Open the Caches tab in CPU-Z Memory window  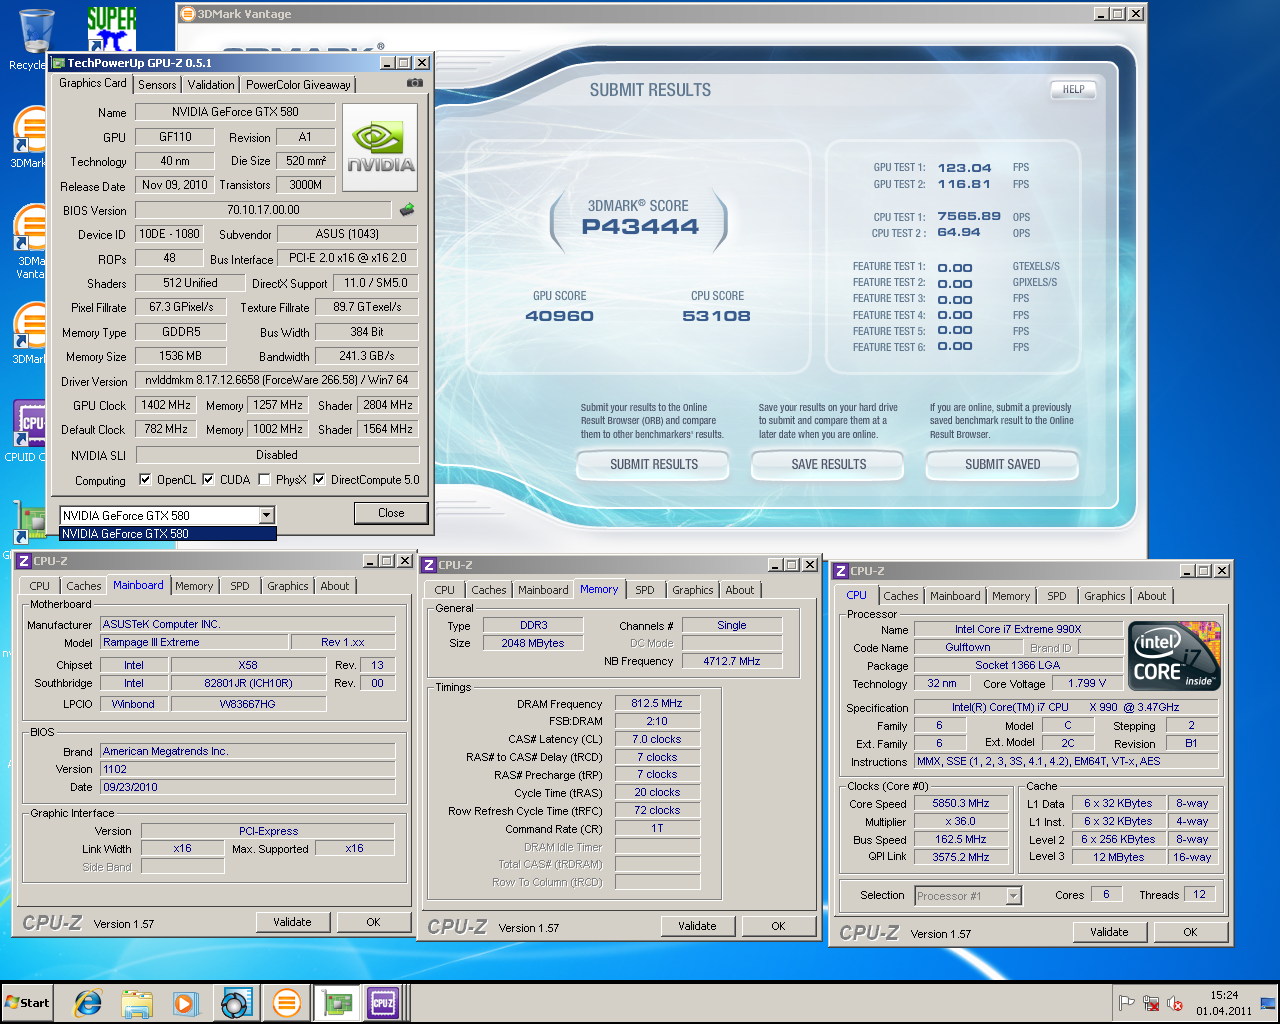click(489, 590)
